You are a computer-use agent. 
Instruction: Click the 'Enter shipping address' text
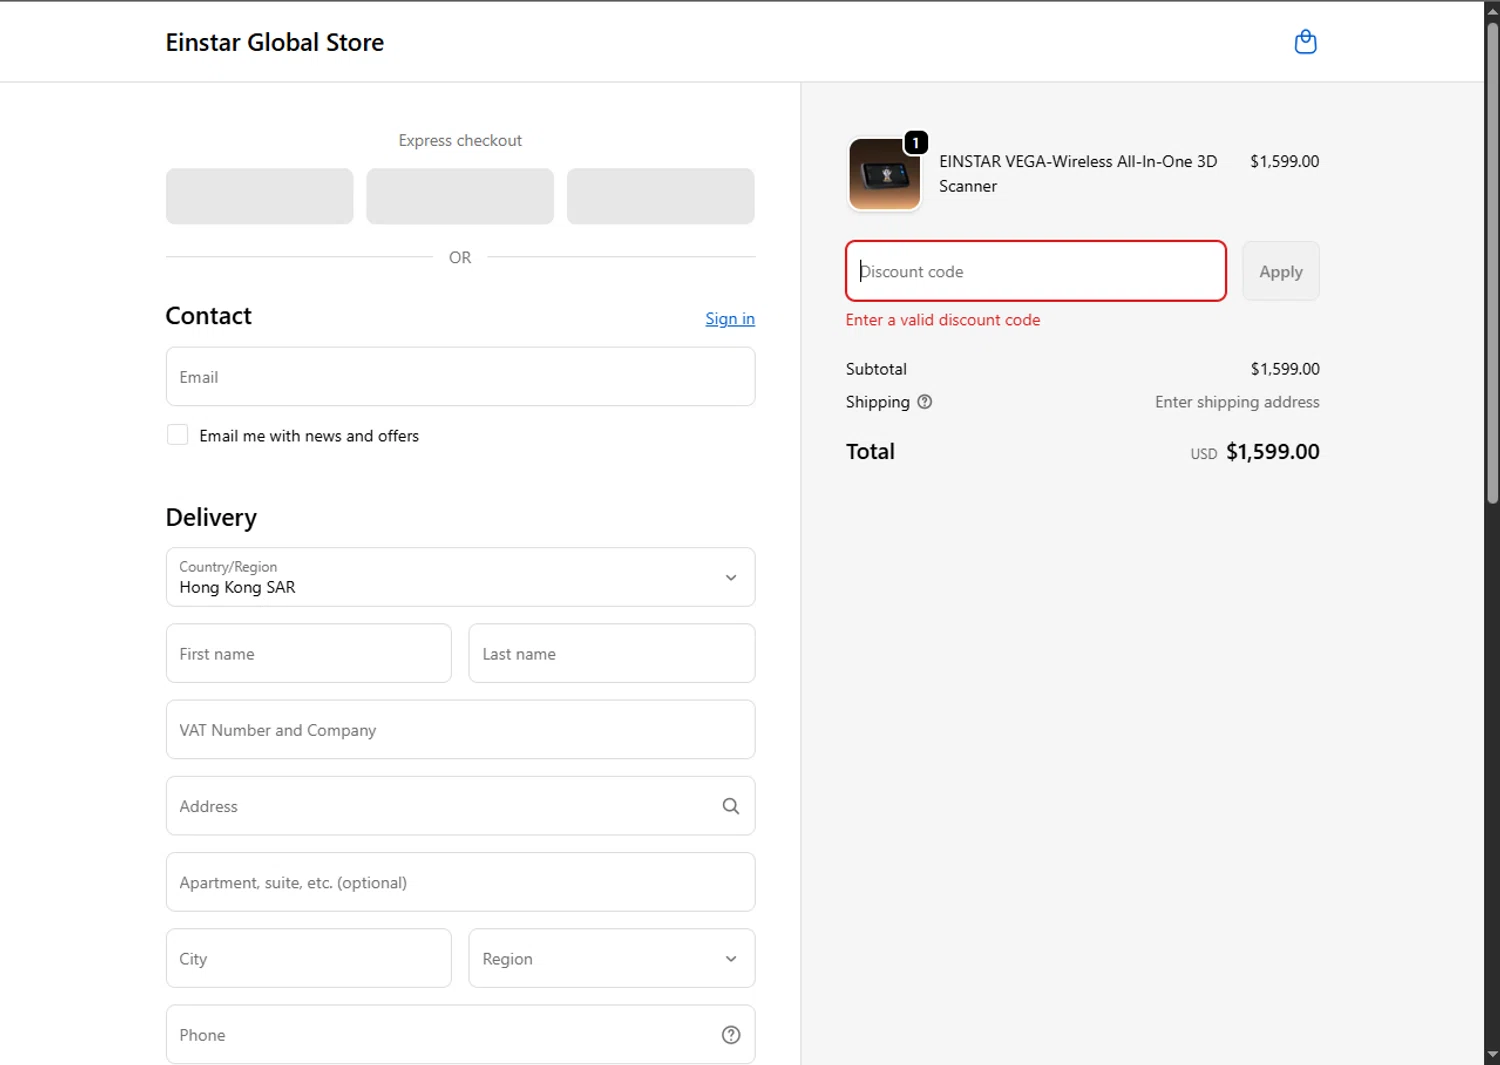pyautogui.click(x=1237, y=402)
